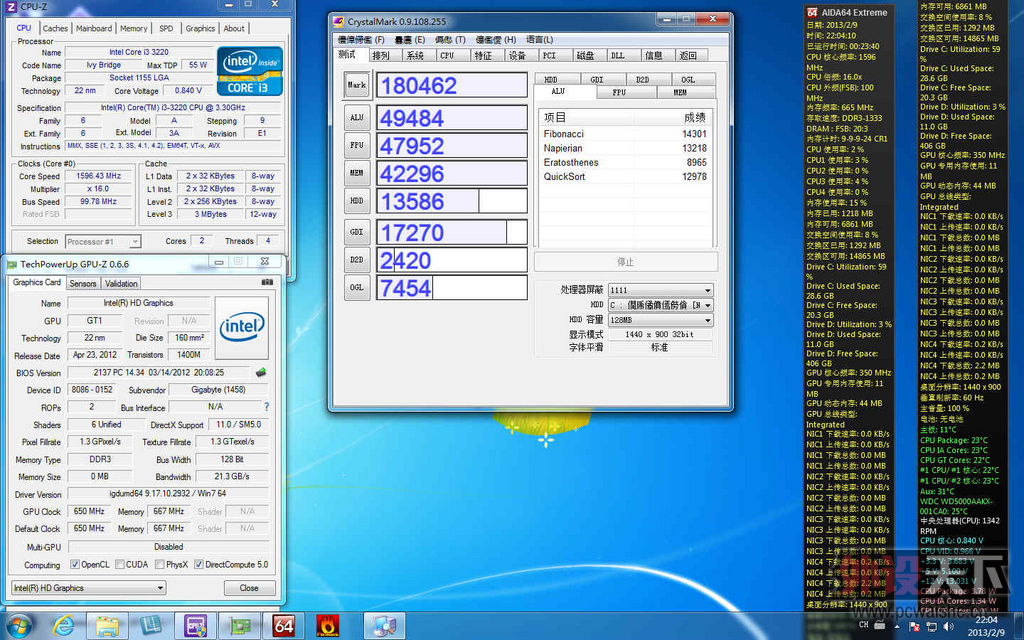Switch to CPU-Z via purple taskbar icon

[x=195, y=626]
